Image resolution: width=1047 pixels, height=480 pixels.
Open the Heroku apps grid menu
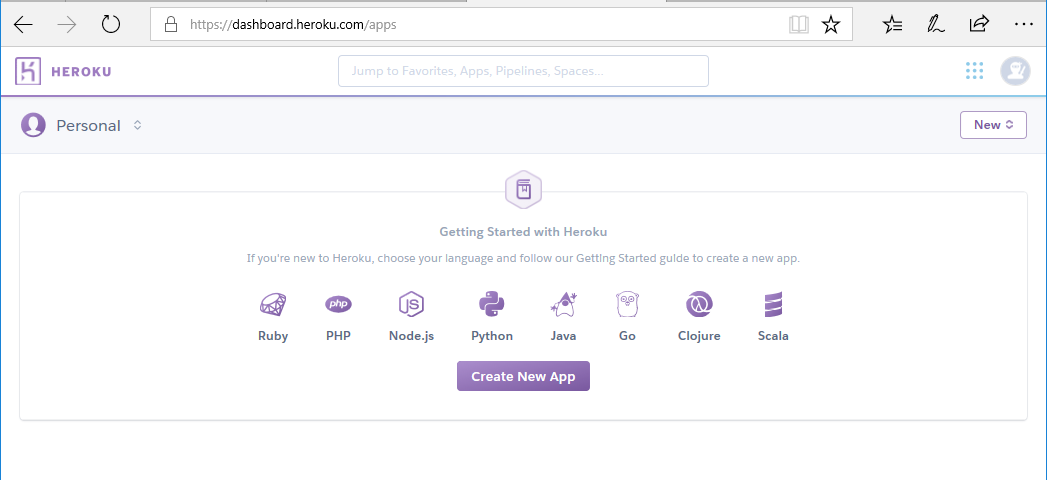pos(974,71)
